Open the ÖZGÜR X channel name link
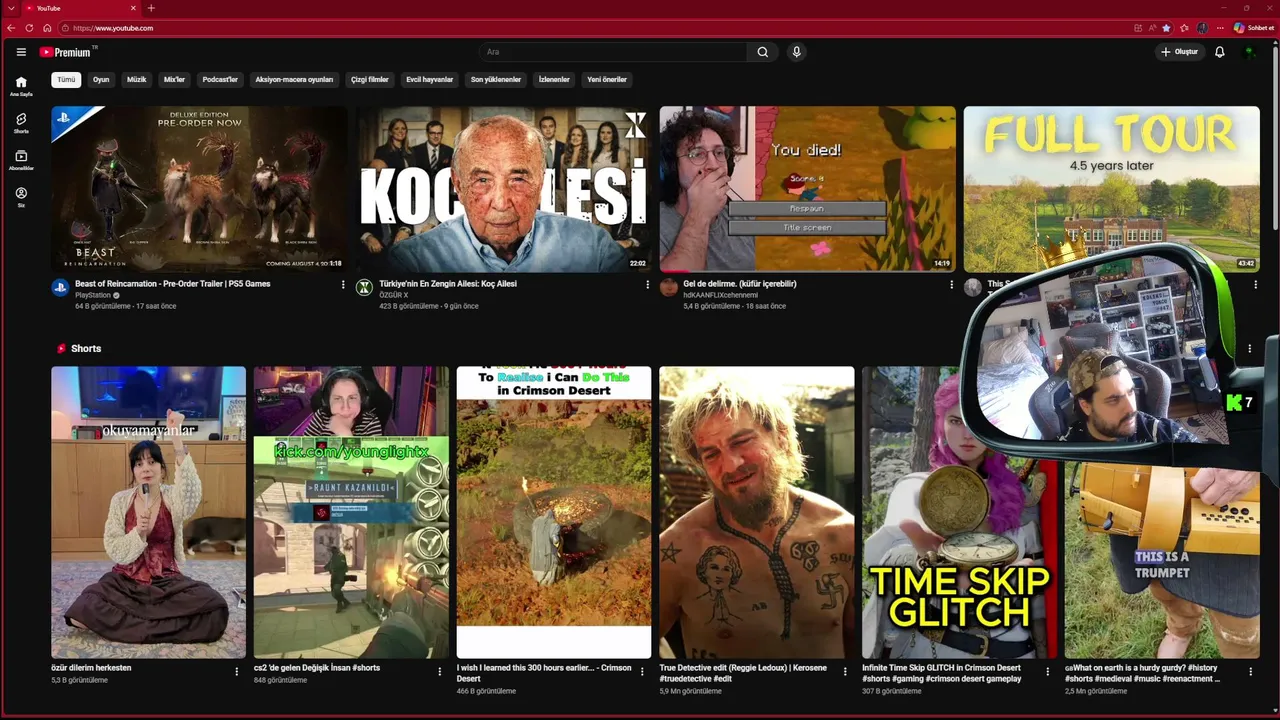The width and height of the screenshot is (1280, 720). tap(394, 296)
